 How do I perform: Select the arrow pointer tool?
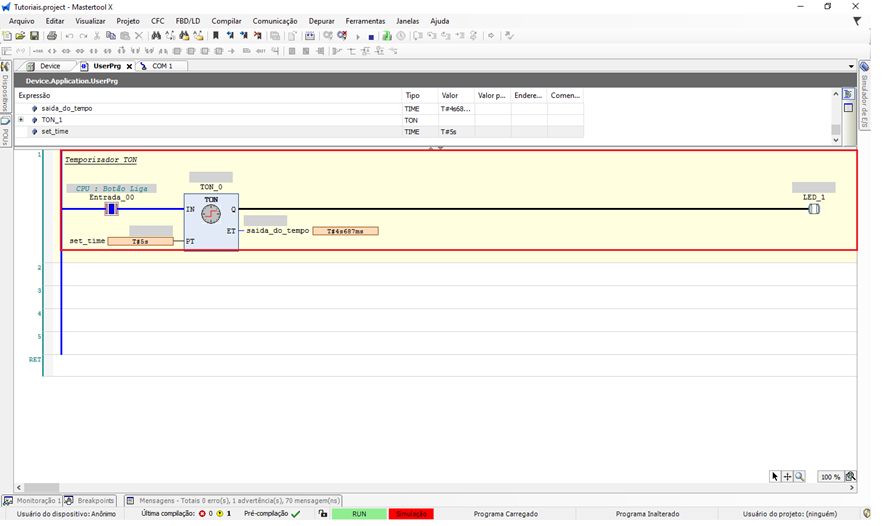(775, 477)
